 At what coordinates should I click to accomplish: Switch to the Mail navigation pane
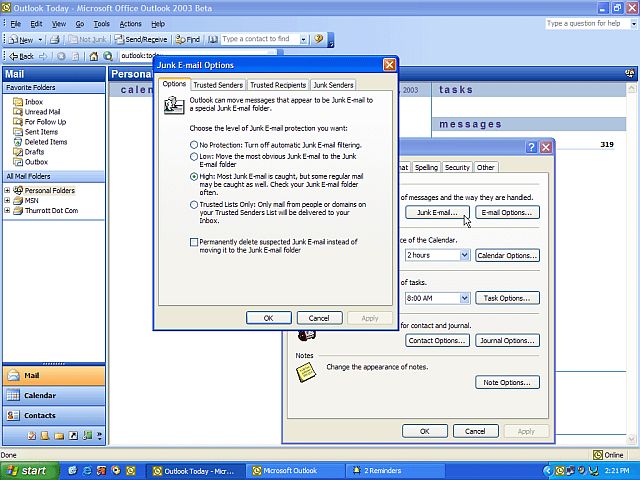[53, 376]
